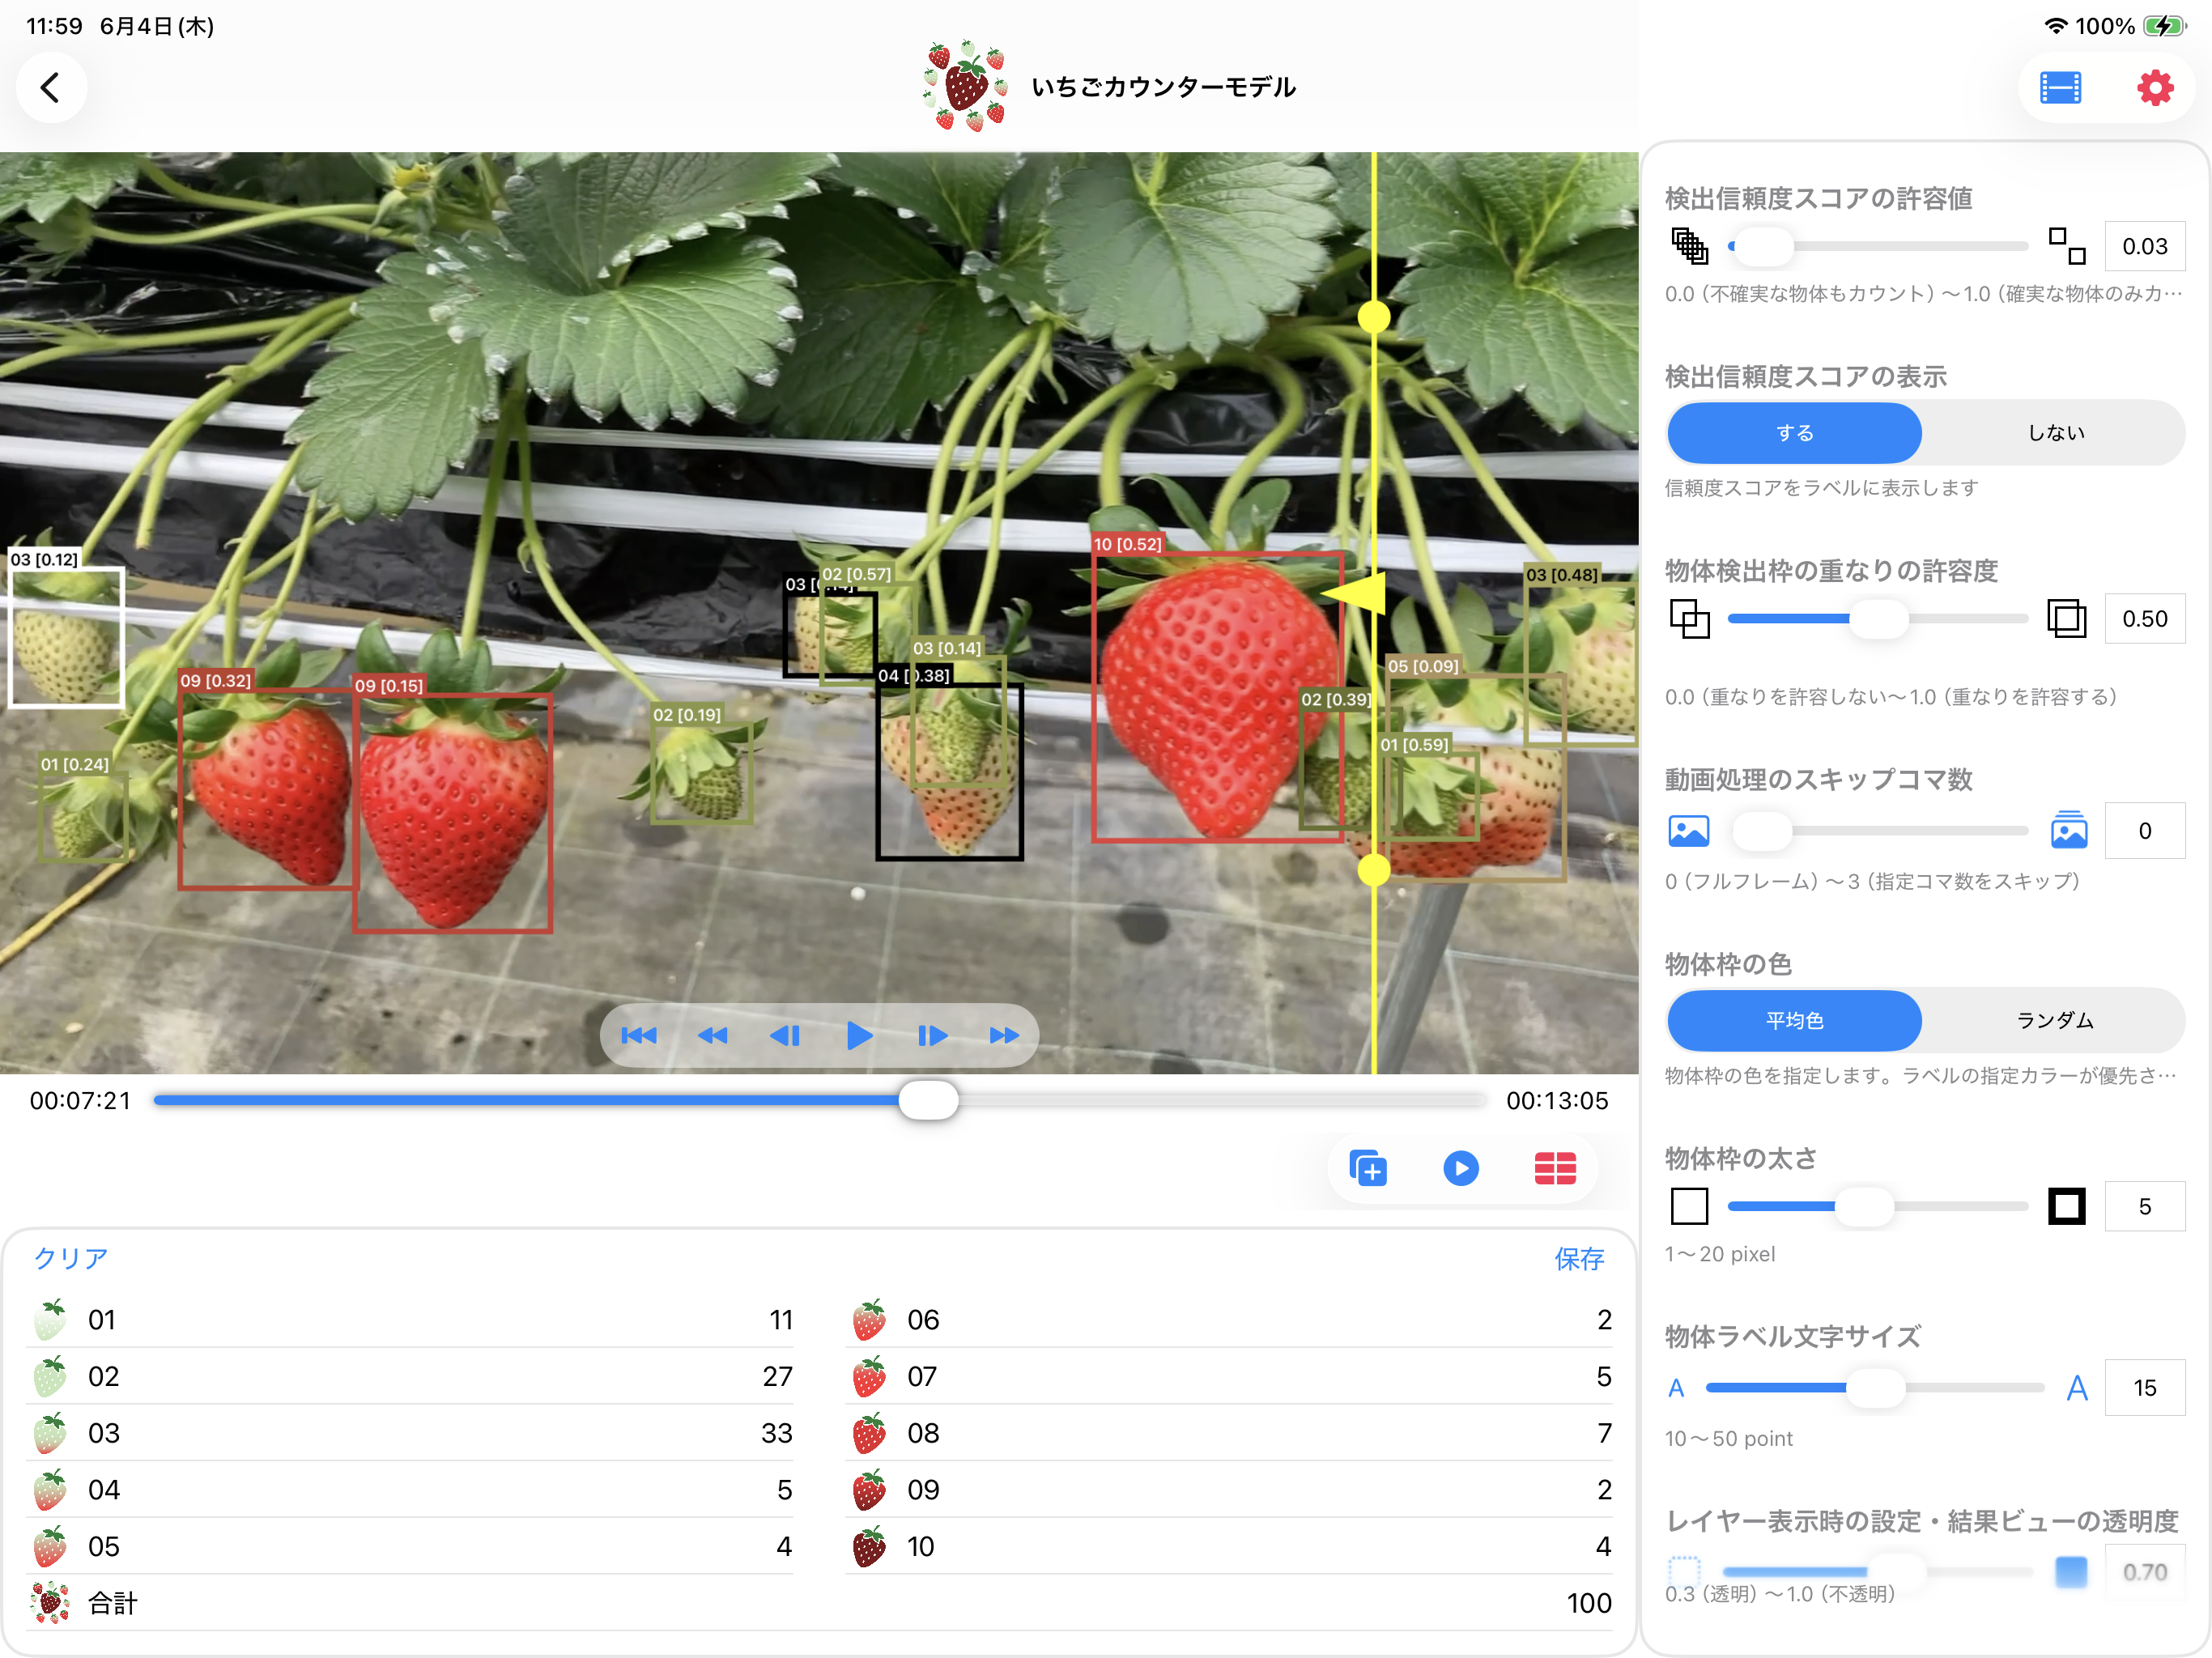Tap the blue film strip video icon

point(2060,88)
